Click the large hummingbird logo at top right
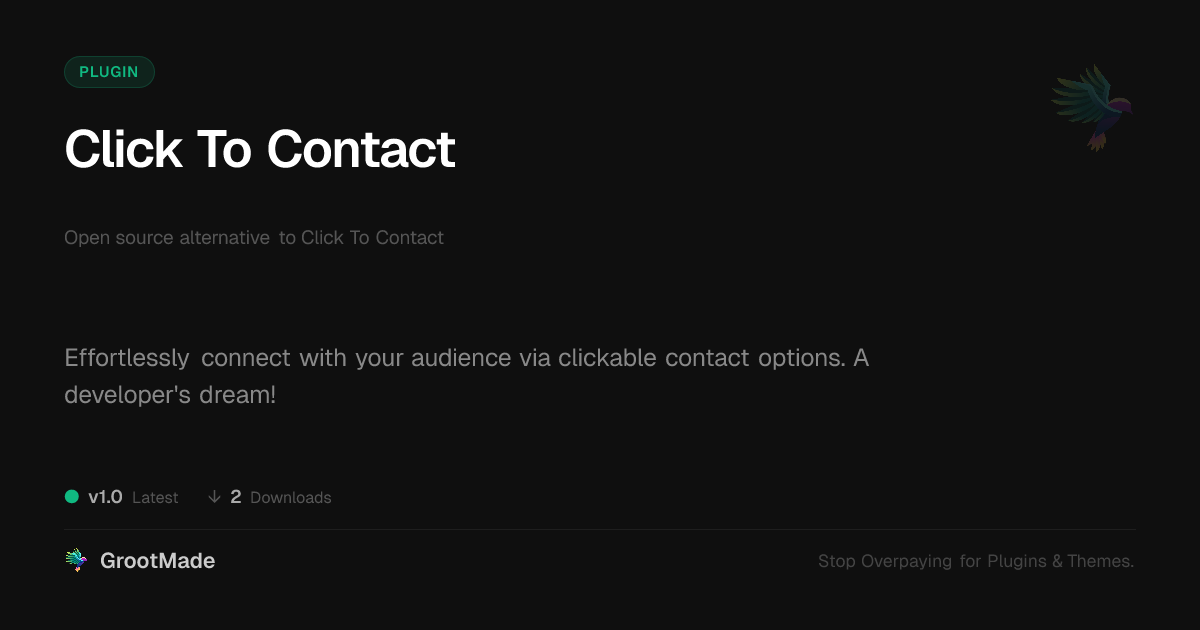The image size is (1200, 630). [1092, 106]
